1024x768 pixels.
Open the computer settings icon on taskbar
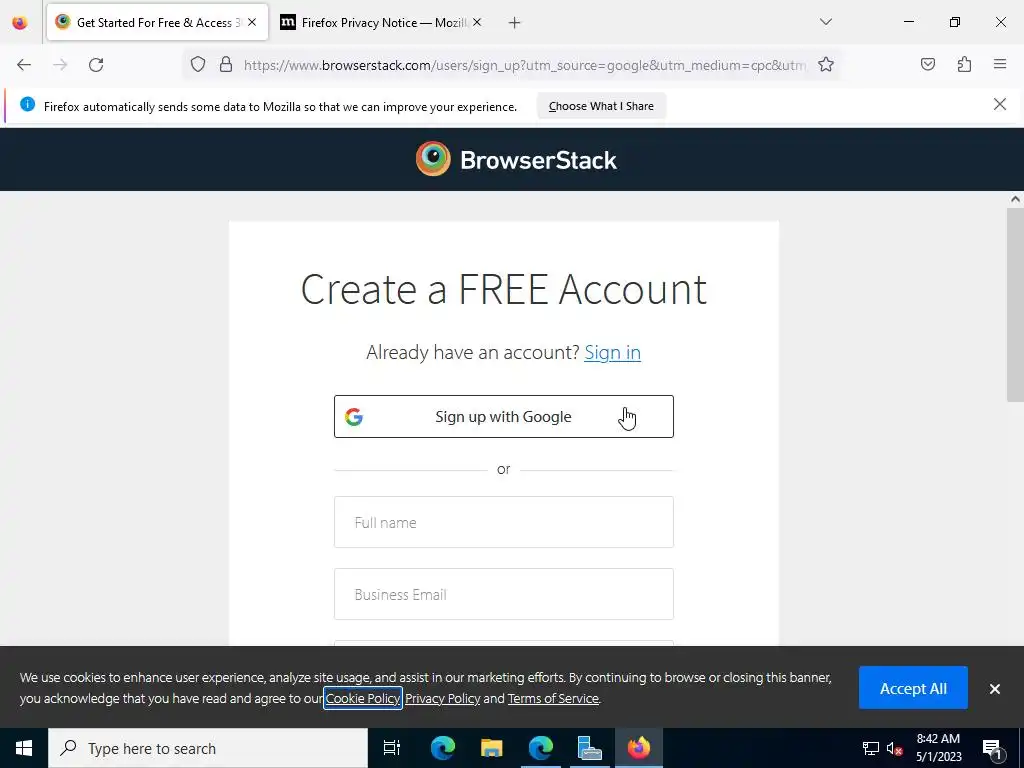pos(590,748)
